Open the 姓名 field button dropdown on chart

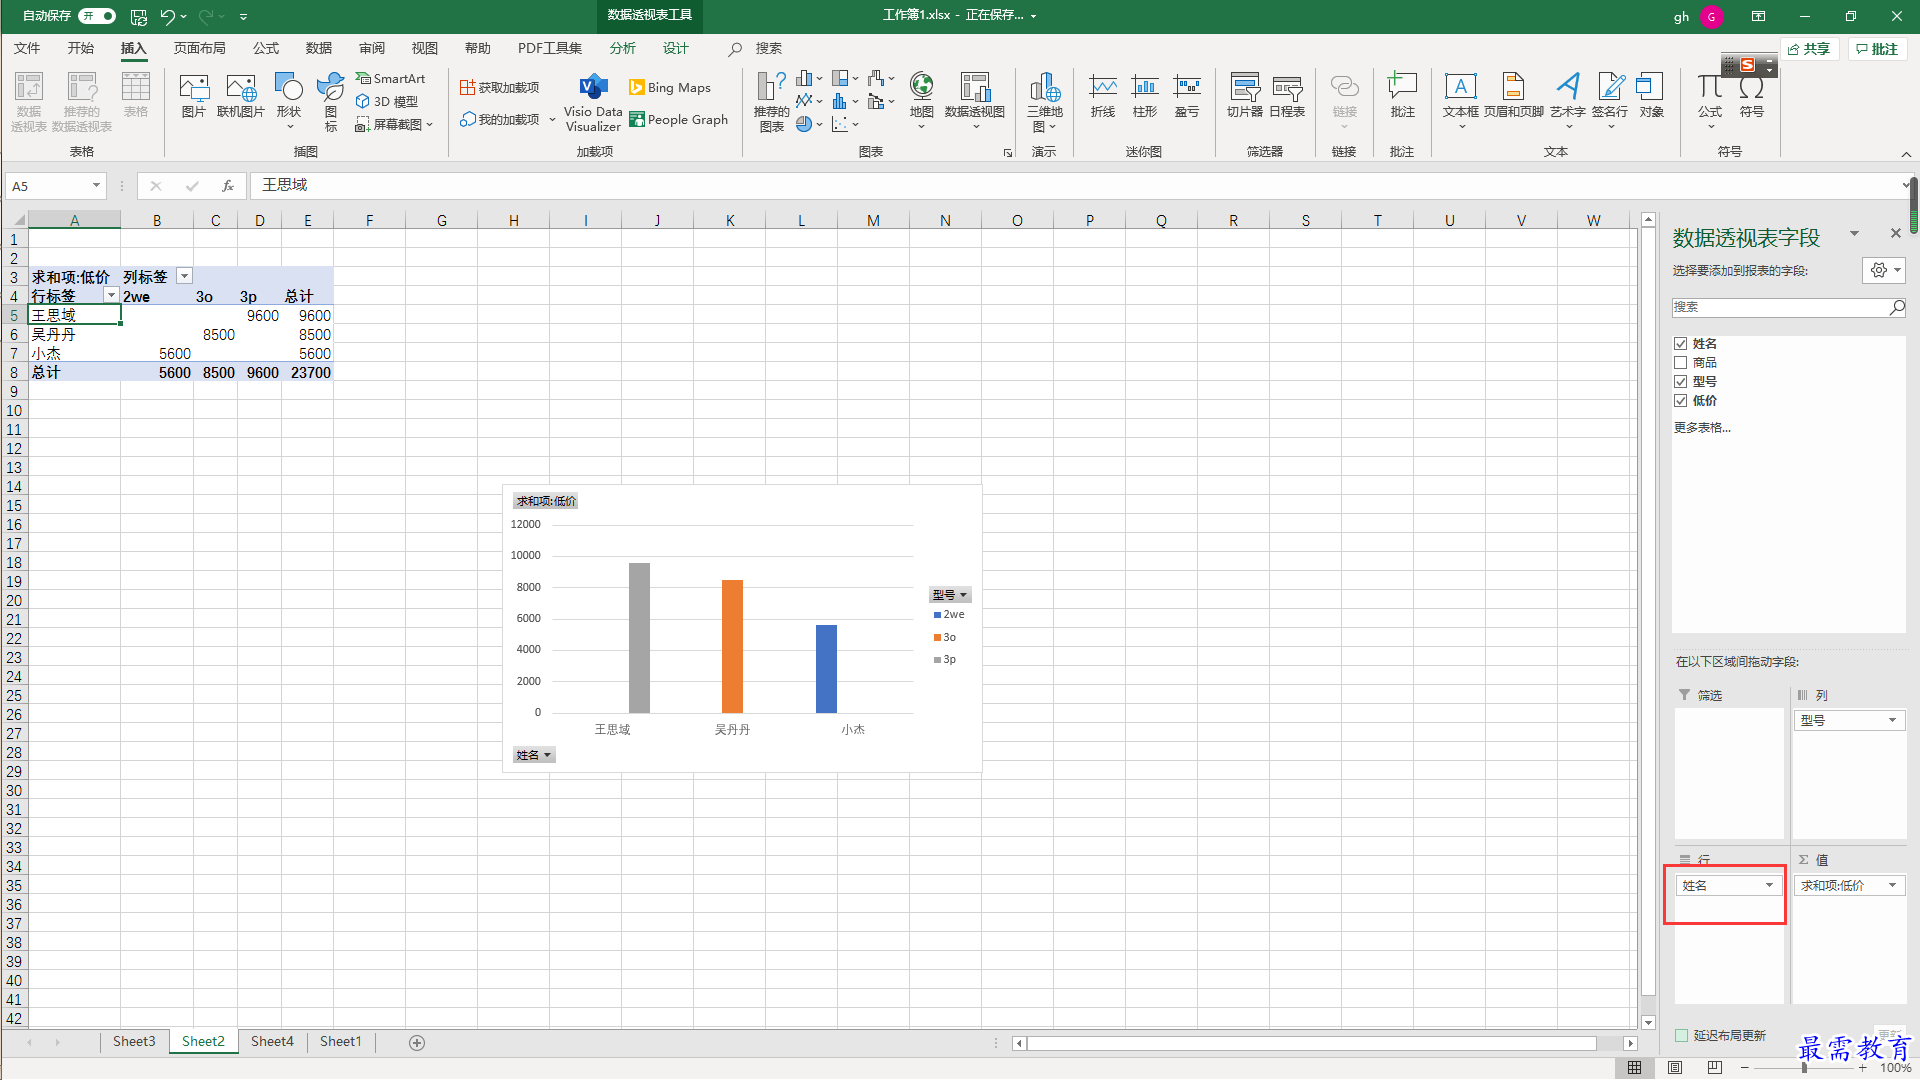(534, 755)
